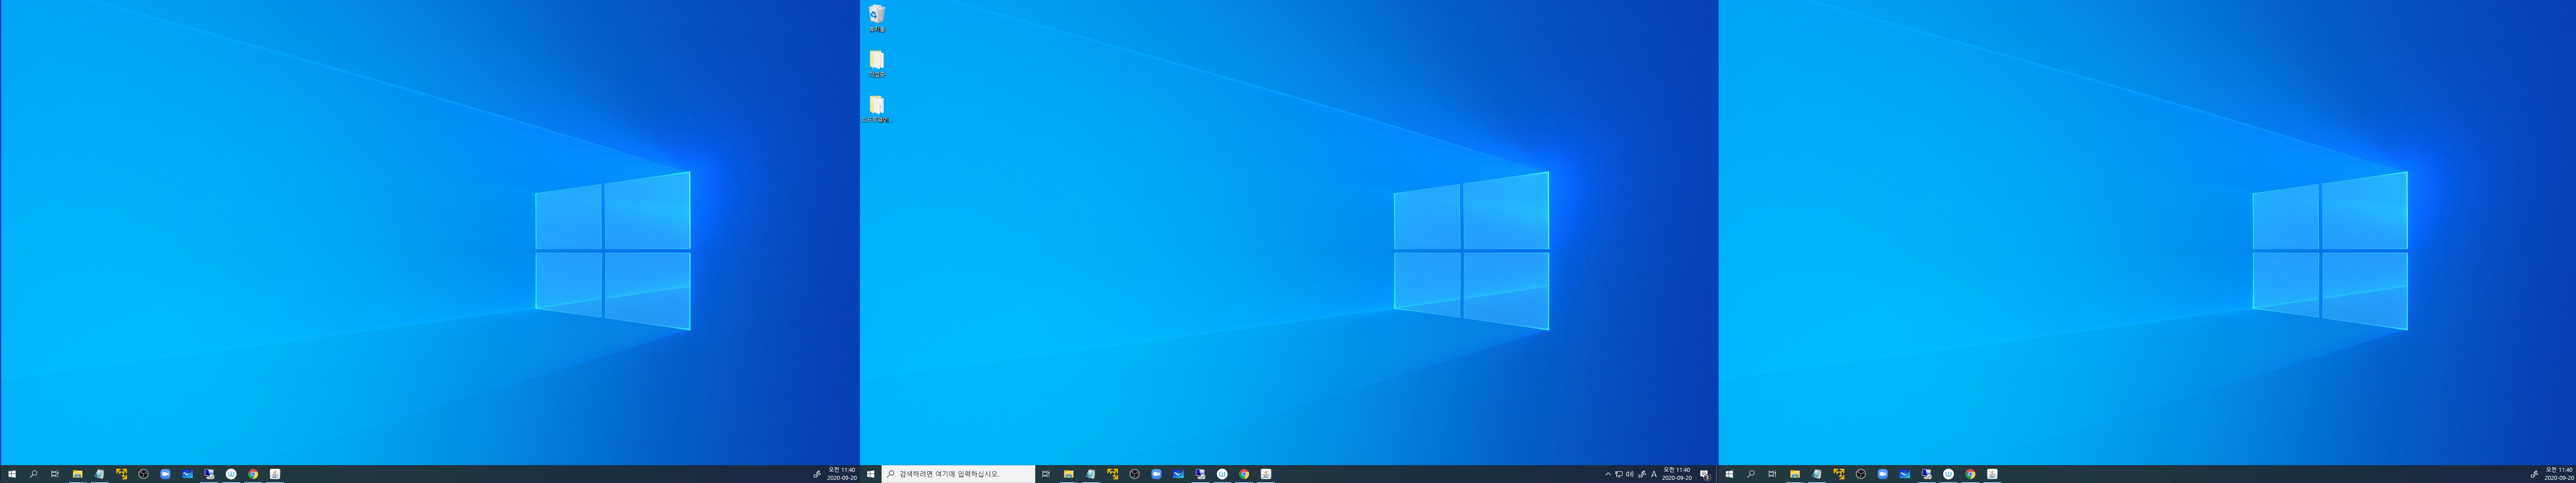
Task: Click the clock on the right monitor taskbar
Action: 2558,474
